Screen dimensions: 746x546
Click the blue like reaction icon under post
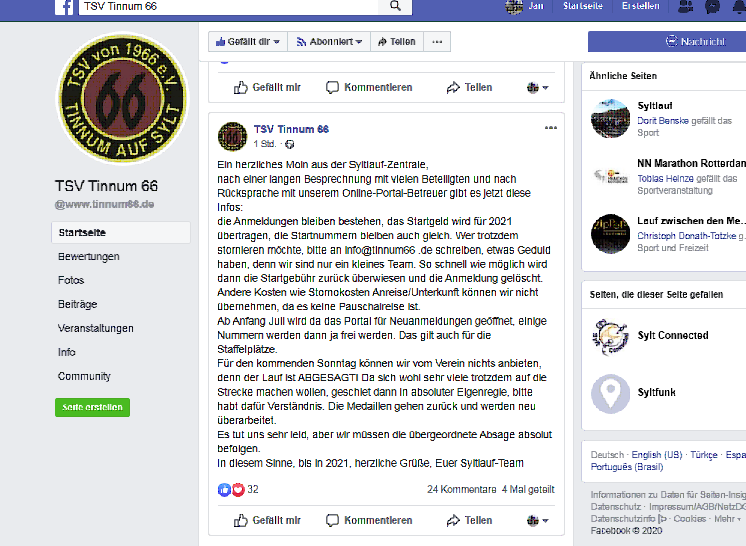(x=224, y=489)
